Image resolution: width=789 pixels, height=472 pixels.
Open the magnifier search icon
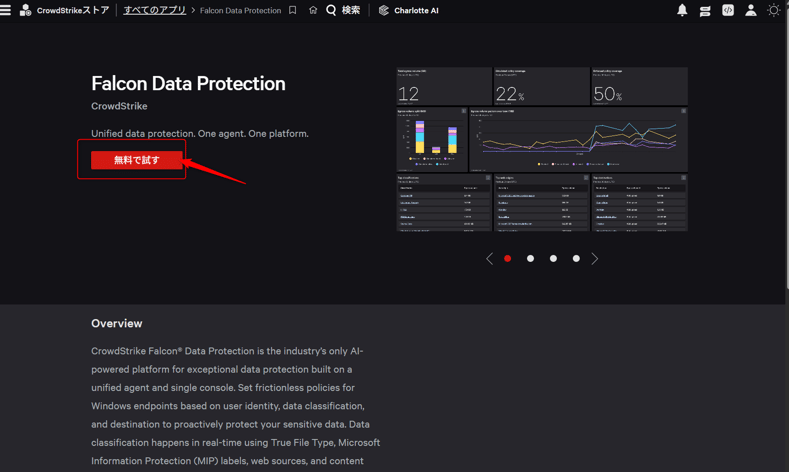click(x=331, y=10)
